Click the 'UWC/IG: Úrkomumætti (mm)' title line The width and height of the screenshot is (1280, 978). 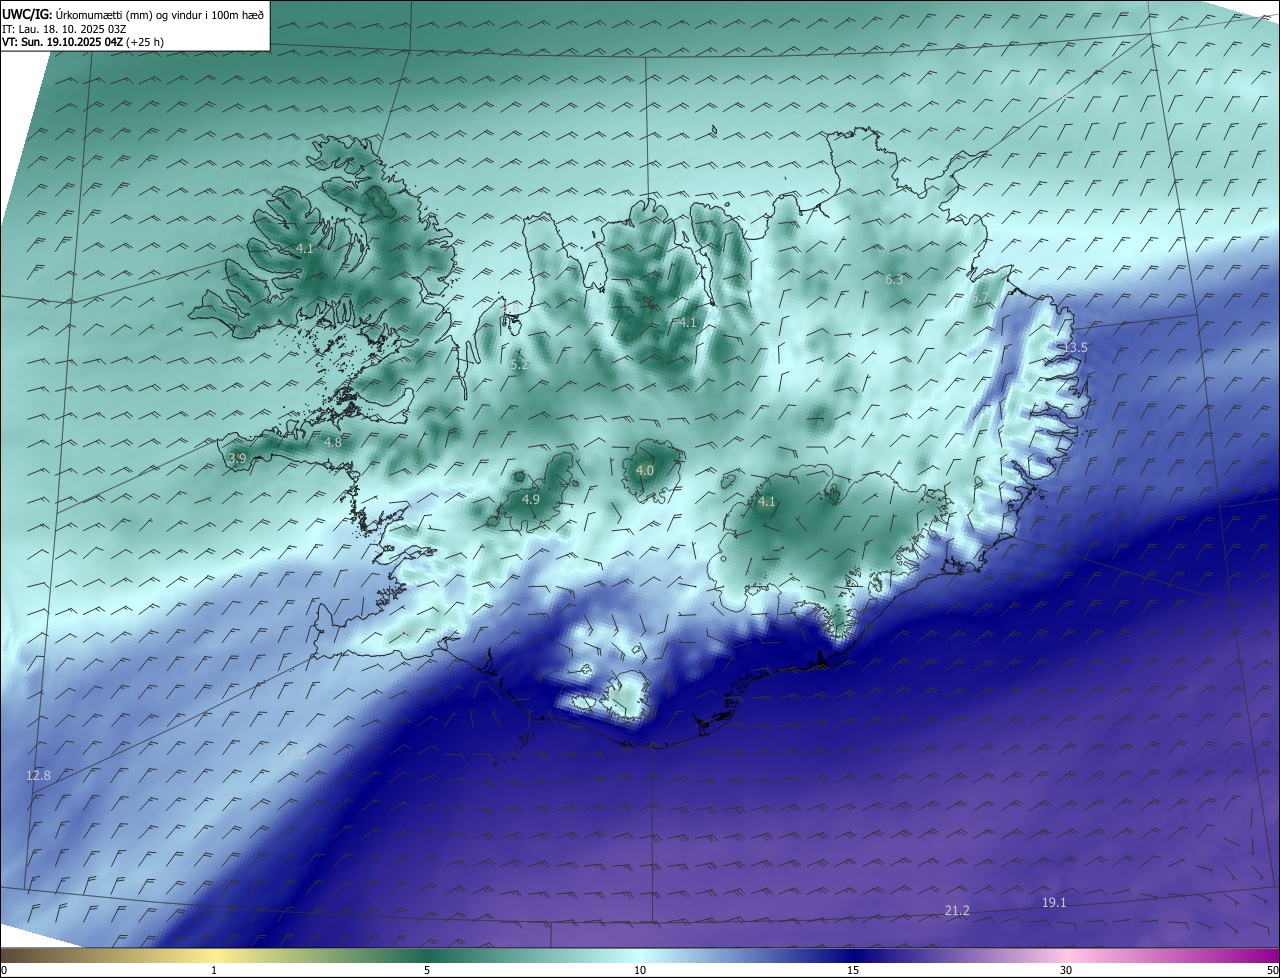133,14
